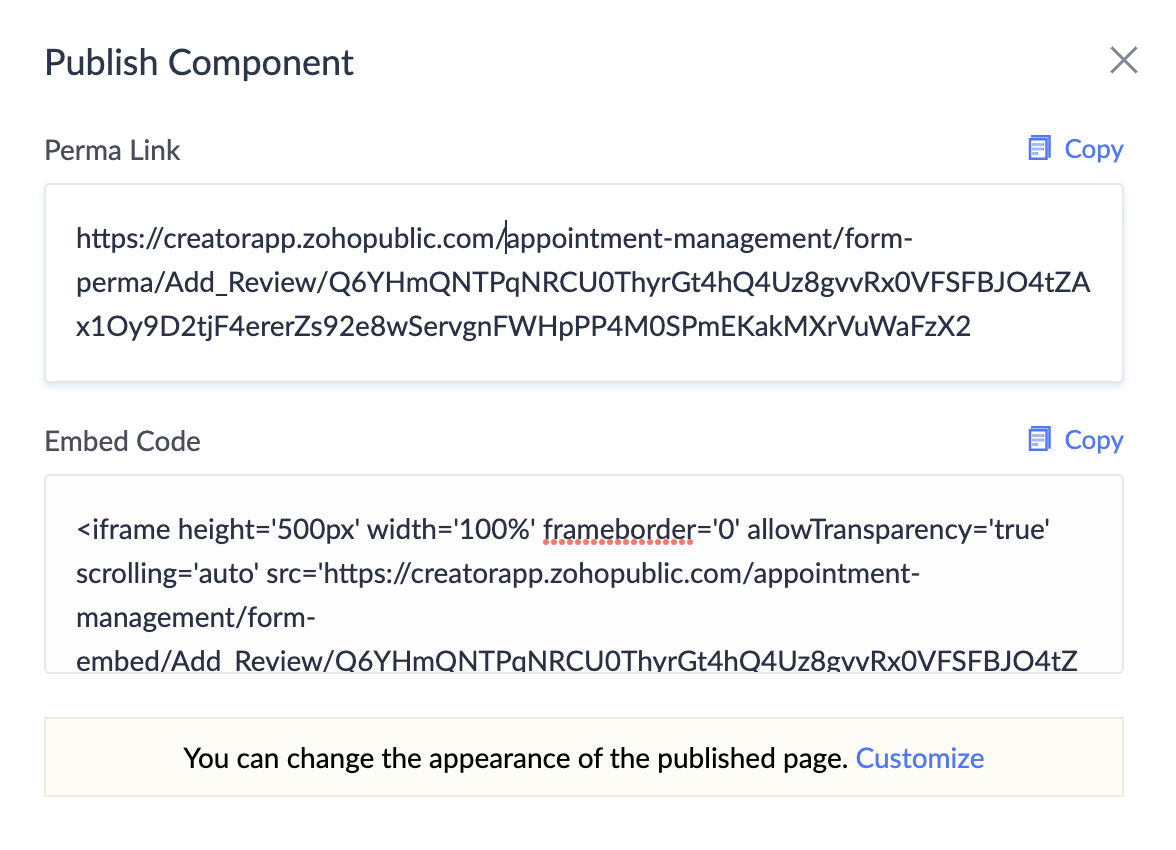Focus the Perma Link text box
Viewport: 1176px width, 850px height.
pos(583,282)
